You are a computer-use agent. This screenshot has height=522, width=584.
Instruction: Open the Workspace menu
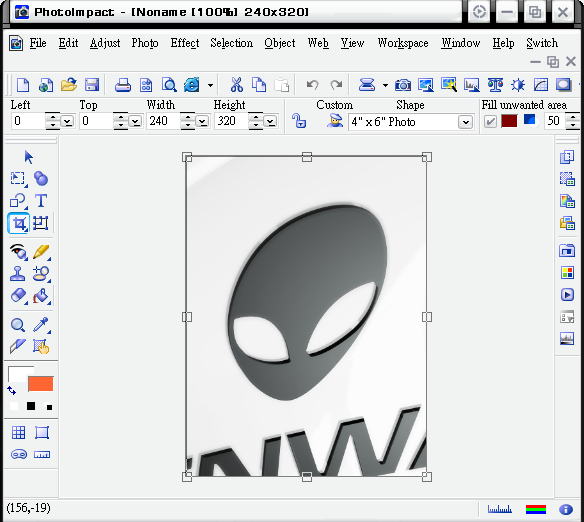403,43
